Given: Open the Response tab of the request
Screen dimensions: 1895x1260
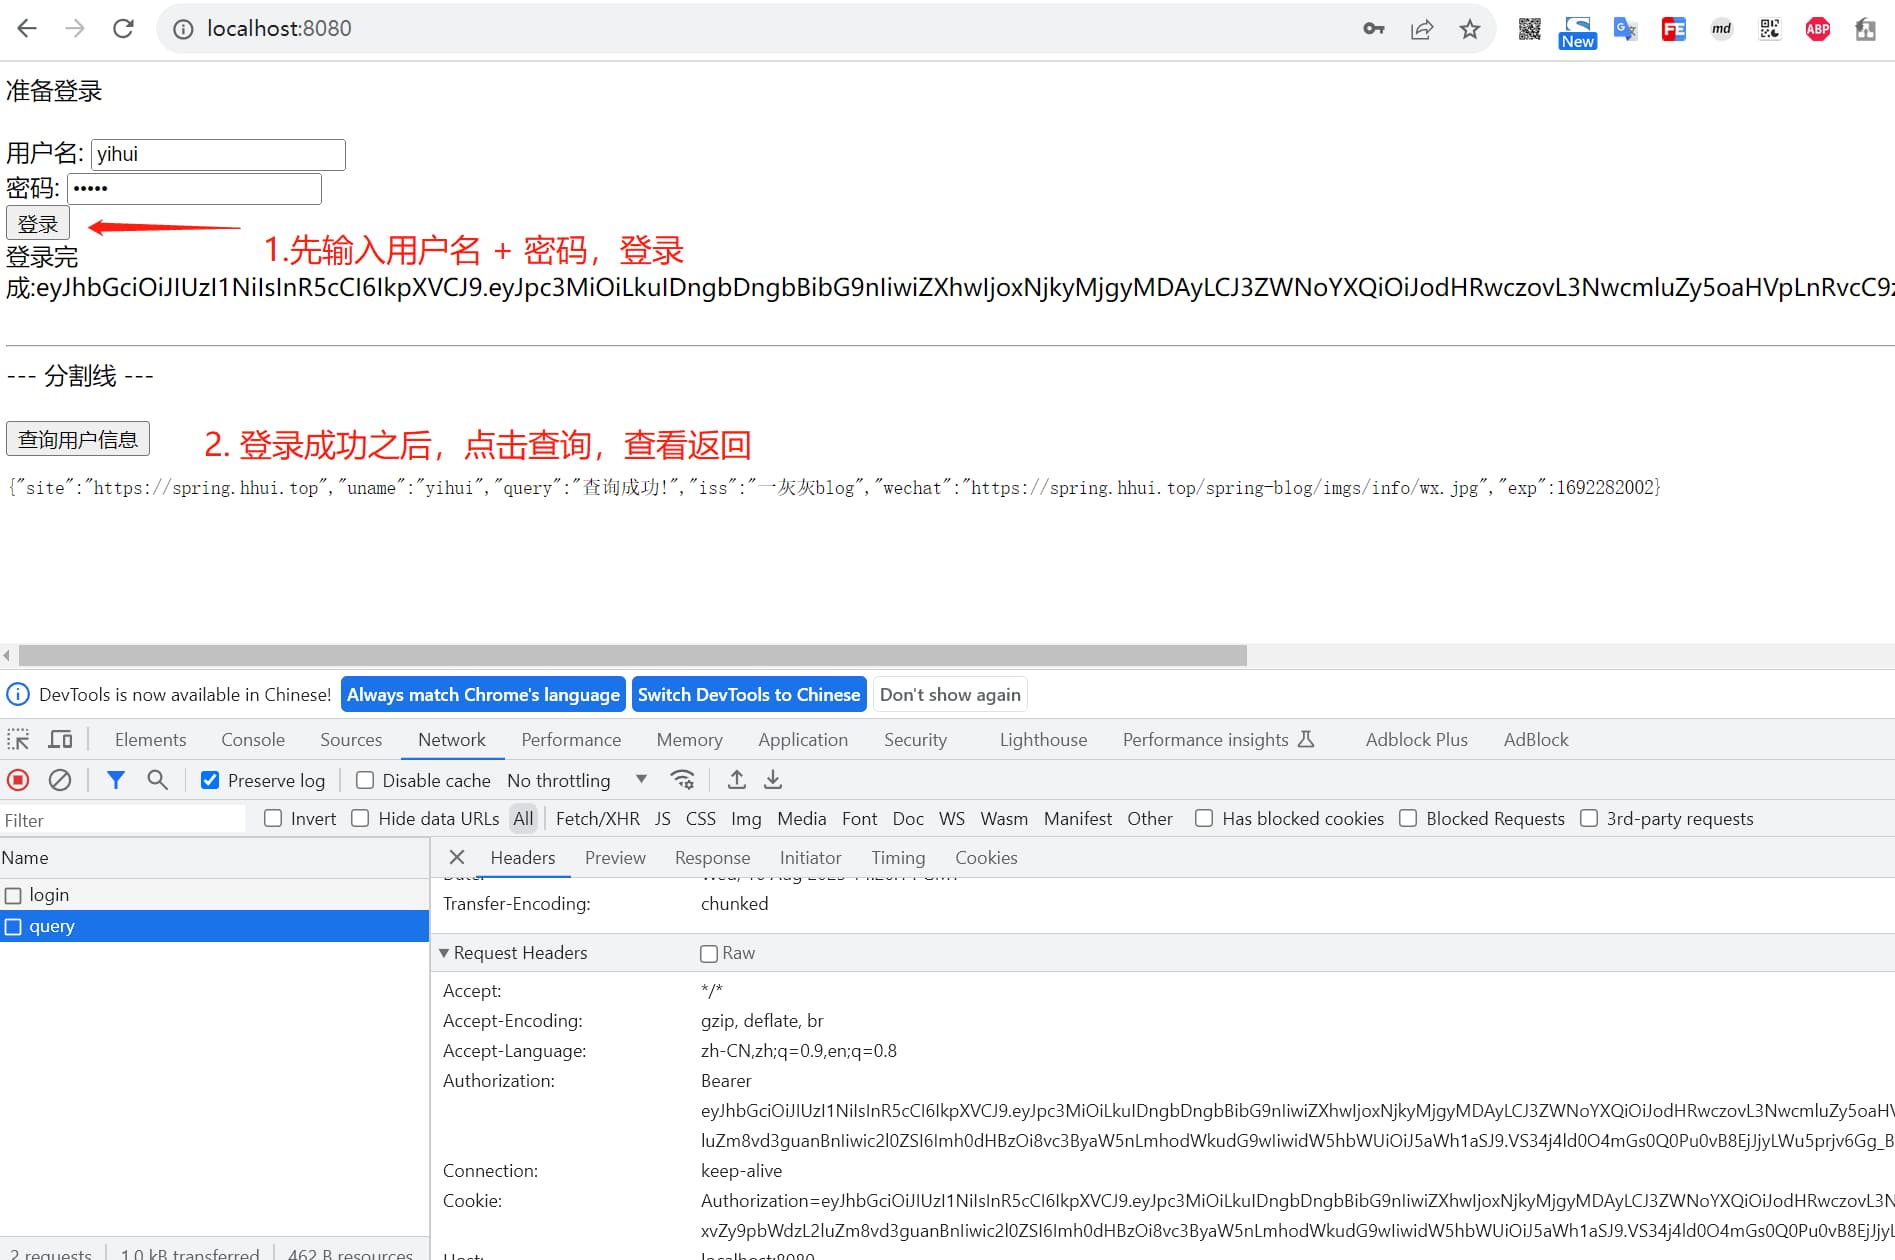Looking at the screenshot, I should pyautogui.click(x=712, y=858).
